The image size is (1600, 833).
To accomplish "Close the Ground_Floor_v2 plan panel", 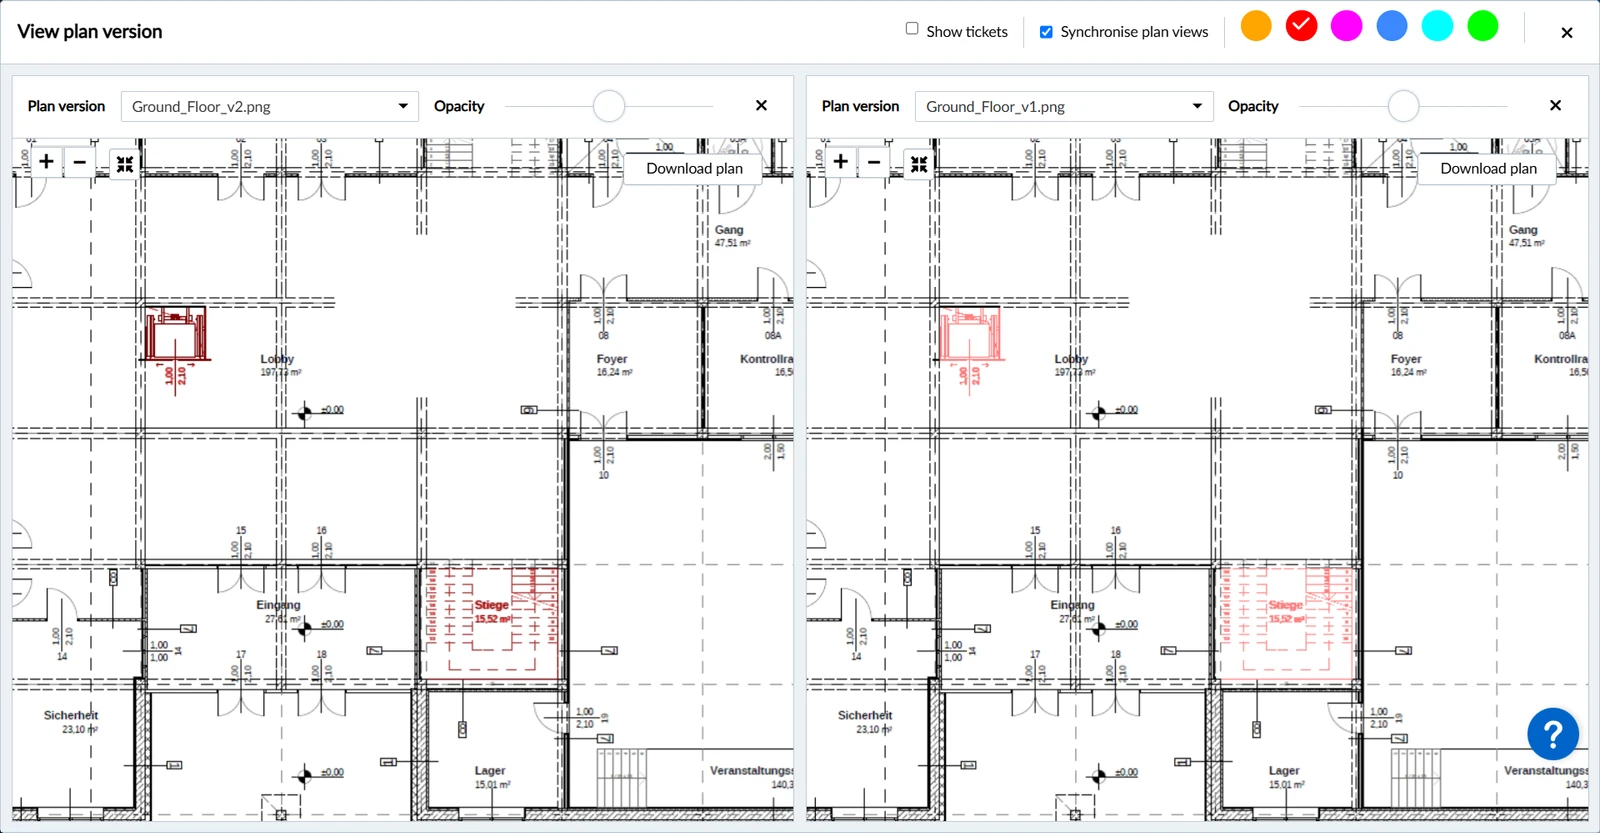I will point(761,105).
